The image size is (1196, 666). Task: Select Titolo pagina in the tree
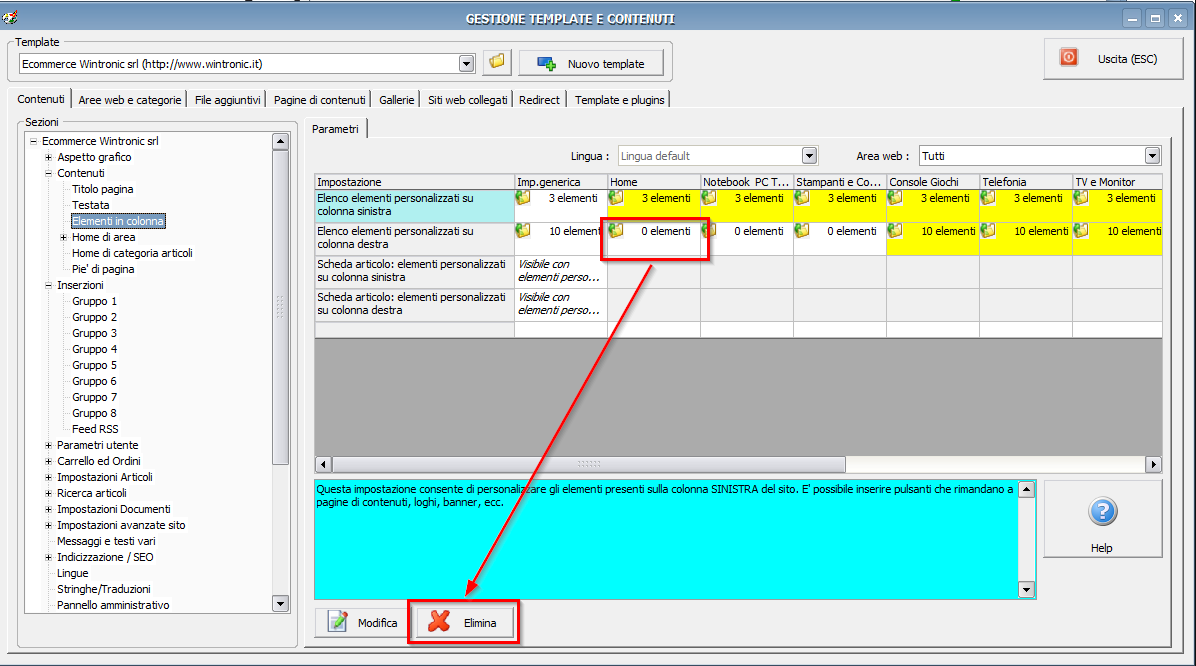103,189
